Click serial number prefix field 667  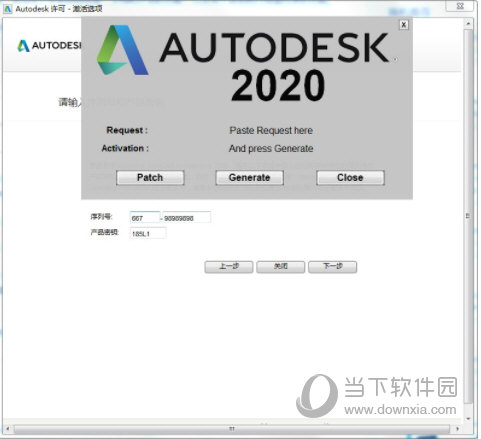145,218
